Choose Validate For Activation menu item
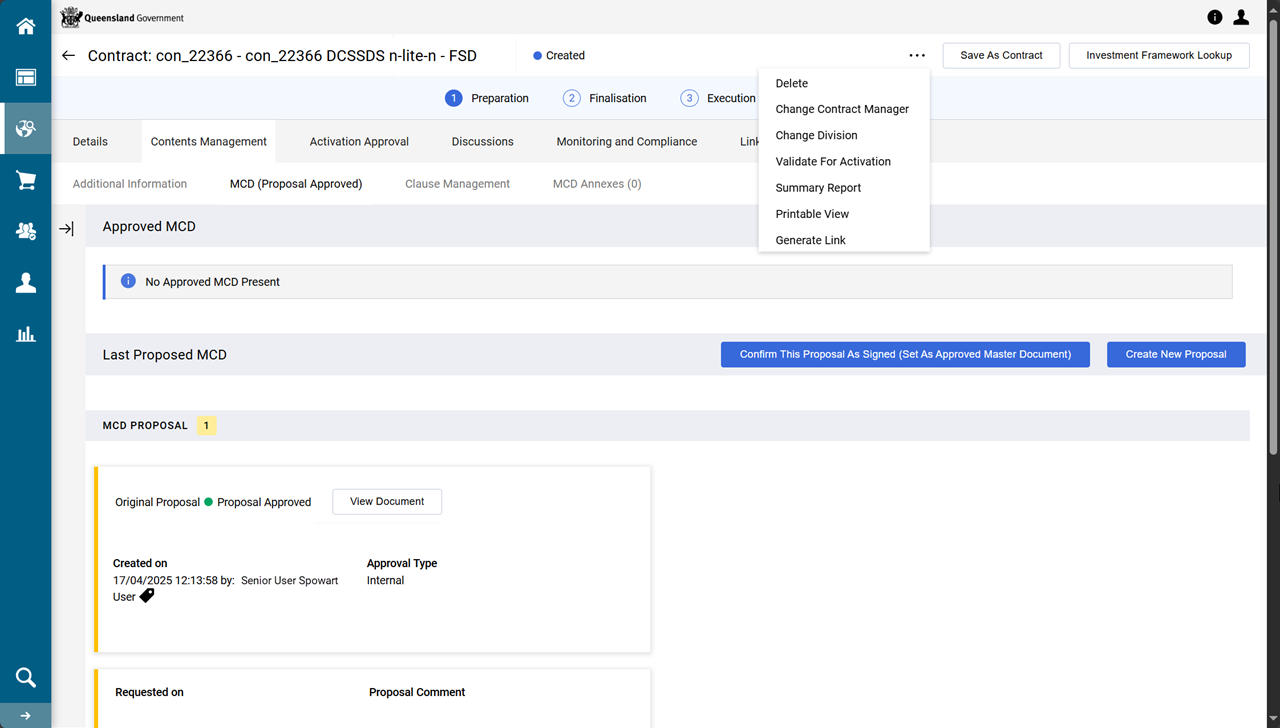Image resolution: width=1280 pixels, height=728 pixels. click(833, 161)
